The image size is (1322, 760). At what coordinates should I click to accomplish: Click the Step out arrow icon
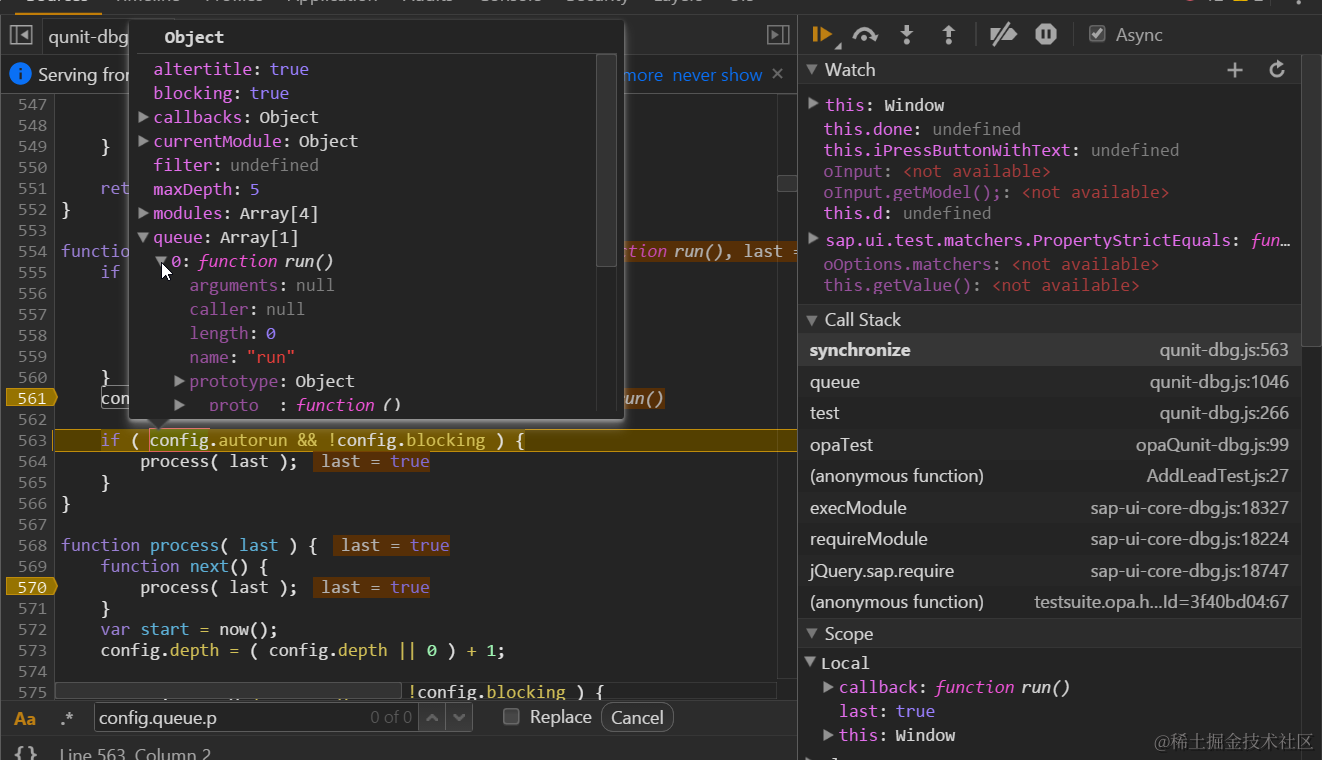[x=949, y=35]
